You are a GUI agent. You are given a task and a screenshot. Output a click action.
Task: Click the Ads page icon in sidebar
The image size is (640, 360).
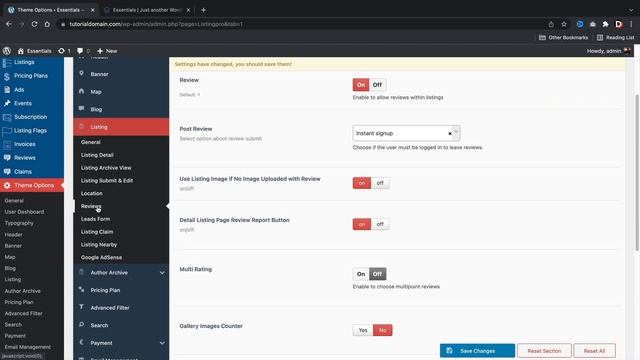click(x=7, y=90)
